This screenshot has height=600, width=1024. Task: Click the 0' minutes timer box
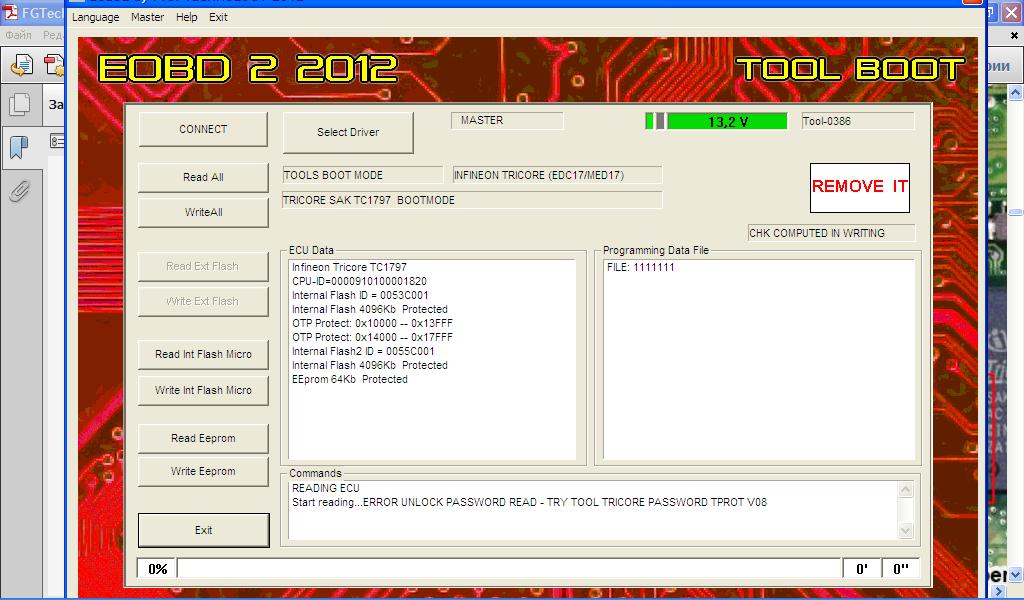point(861,569)
